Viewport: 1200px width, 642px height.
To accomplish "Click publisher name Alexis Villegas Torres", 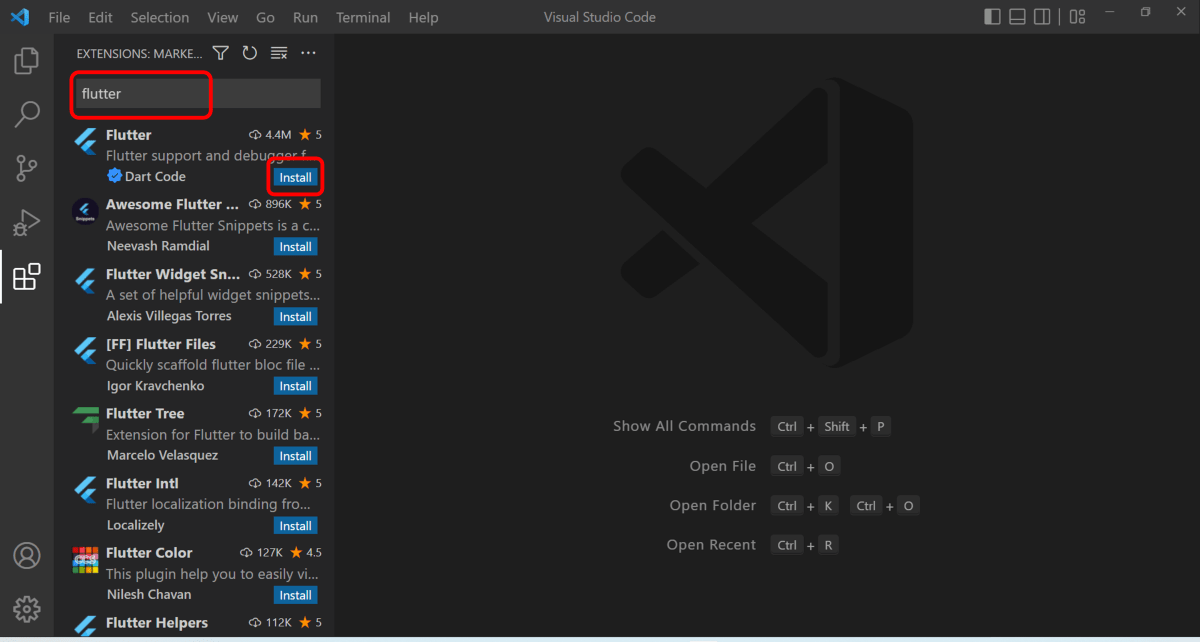I will point(169,316).
